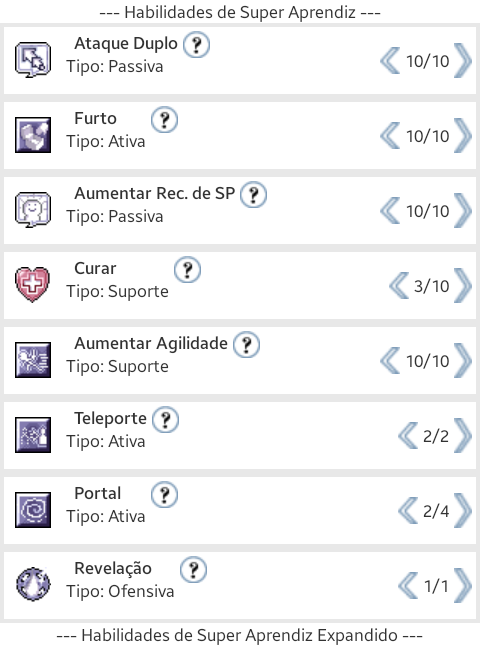Screen dimensions: 480x646
Task: Open help for Portal skill
Action: pos(164,494)
